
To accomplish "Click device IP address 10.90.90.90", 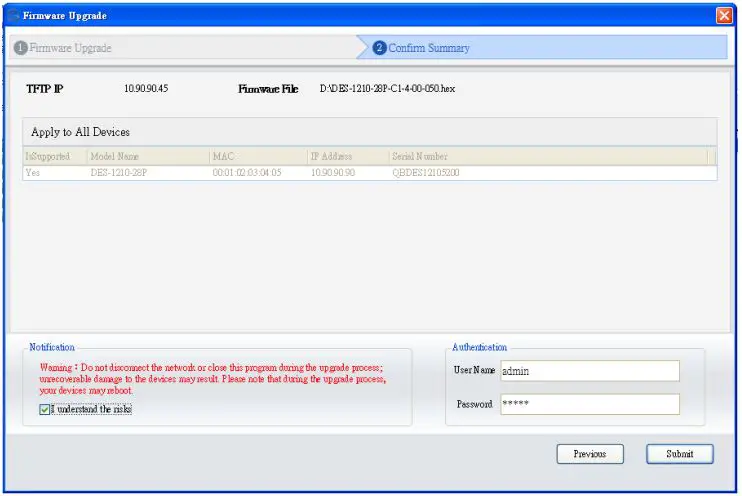I will (x=333, y=173).
